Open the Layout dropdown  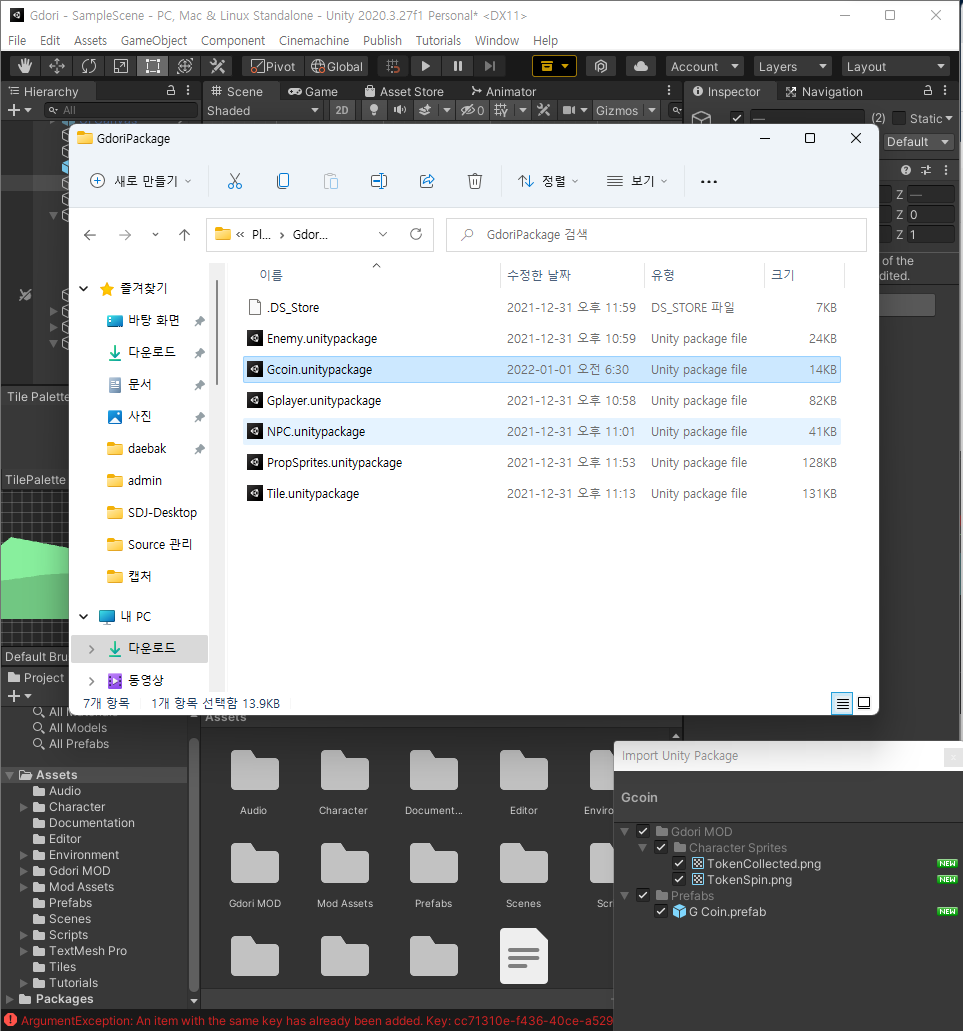[896, 66]
